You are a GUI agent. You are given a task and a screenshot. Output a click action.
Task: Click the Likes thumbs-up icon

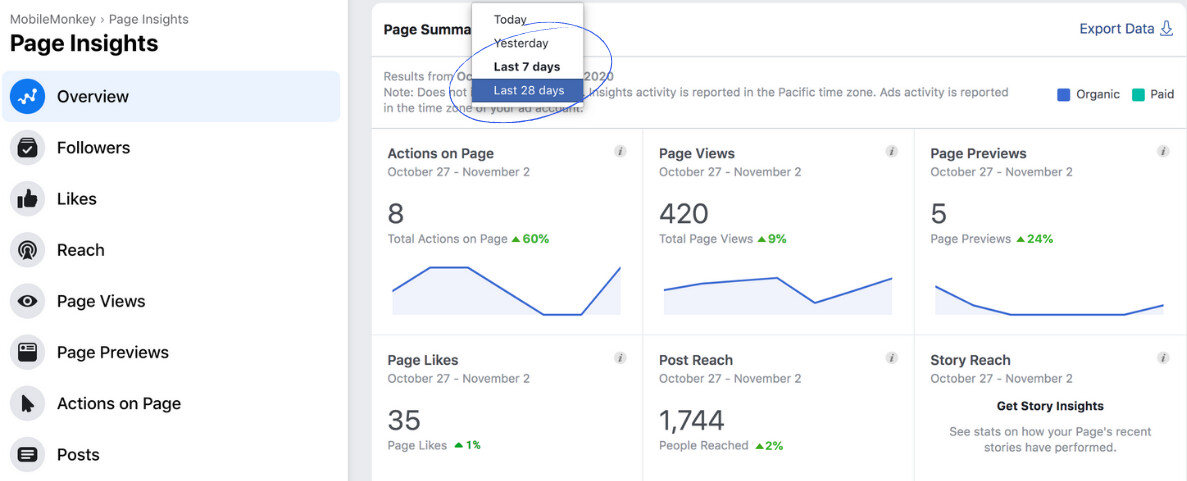pyautogui.click(x=27, y=199)
